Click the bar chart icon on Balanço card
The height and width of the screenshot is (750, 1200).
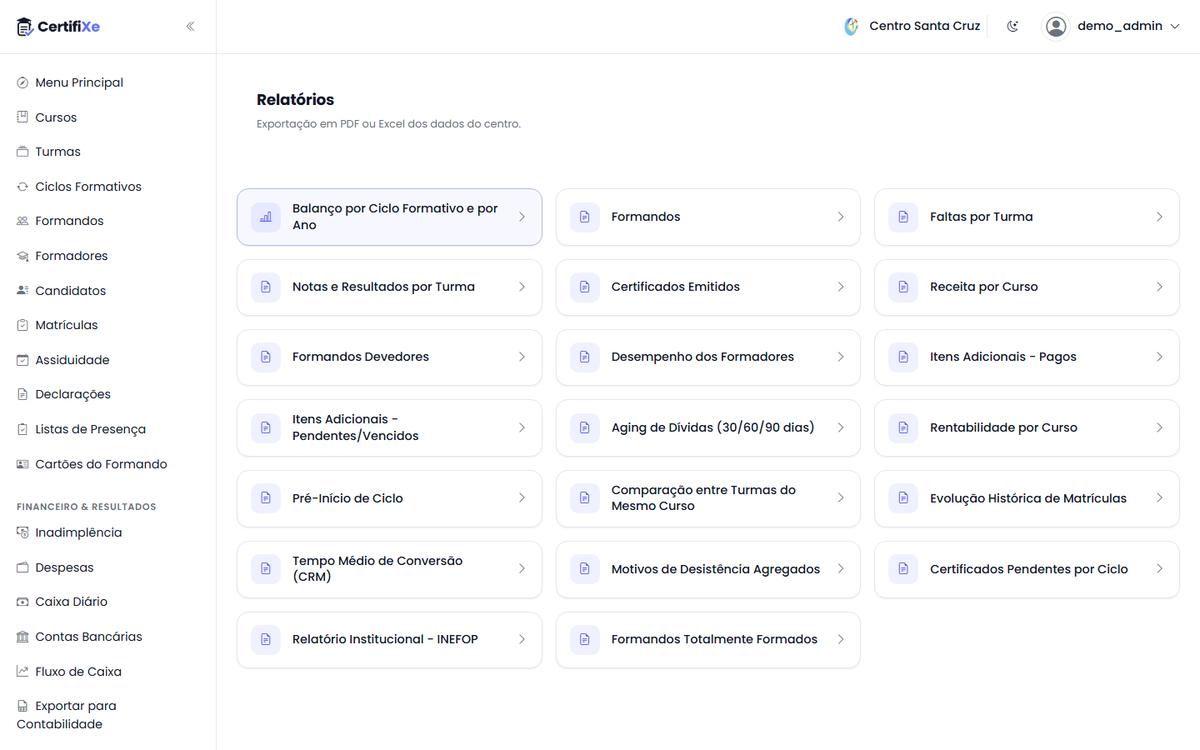tap(266, 217)
